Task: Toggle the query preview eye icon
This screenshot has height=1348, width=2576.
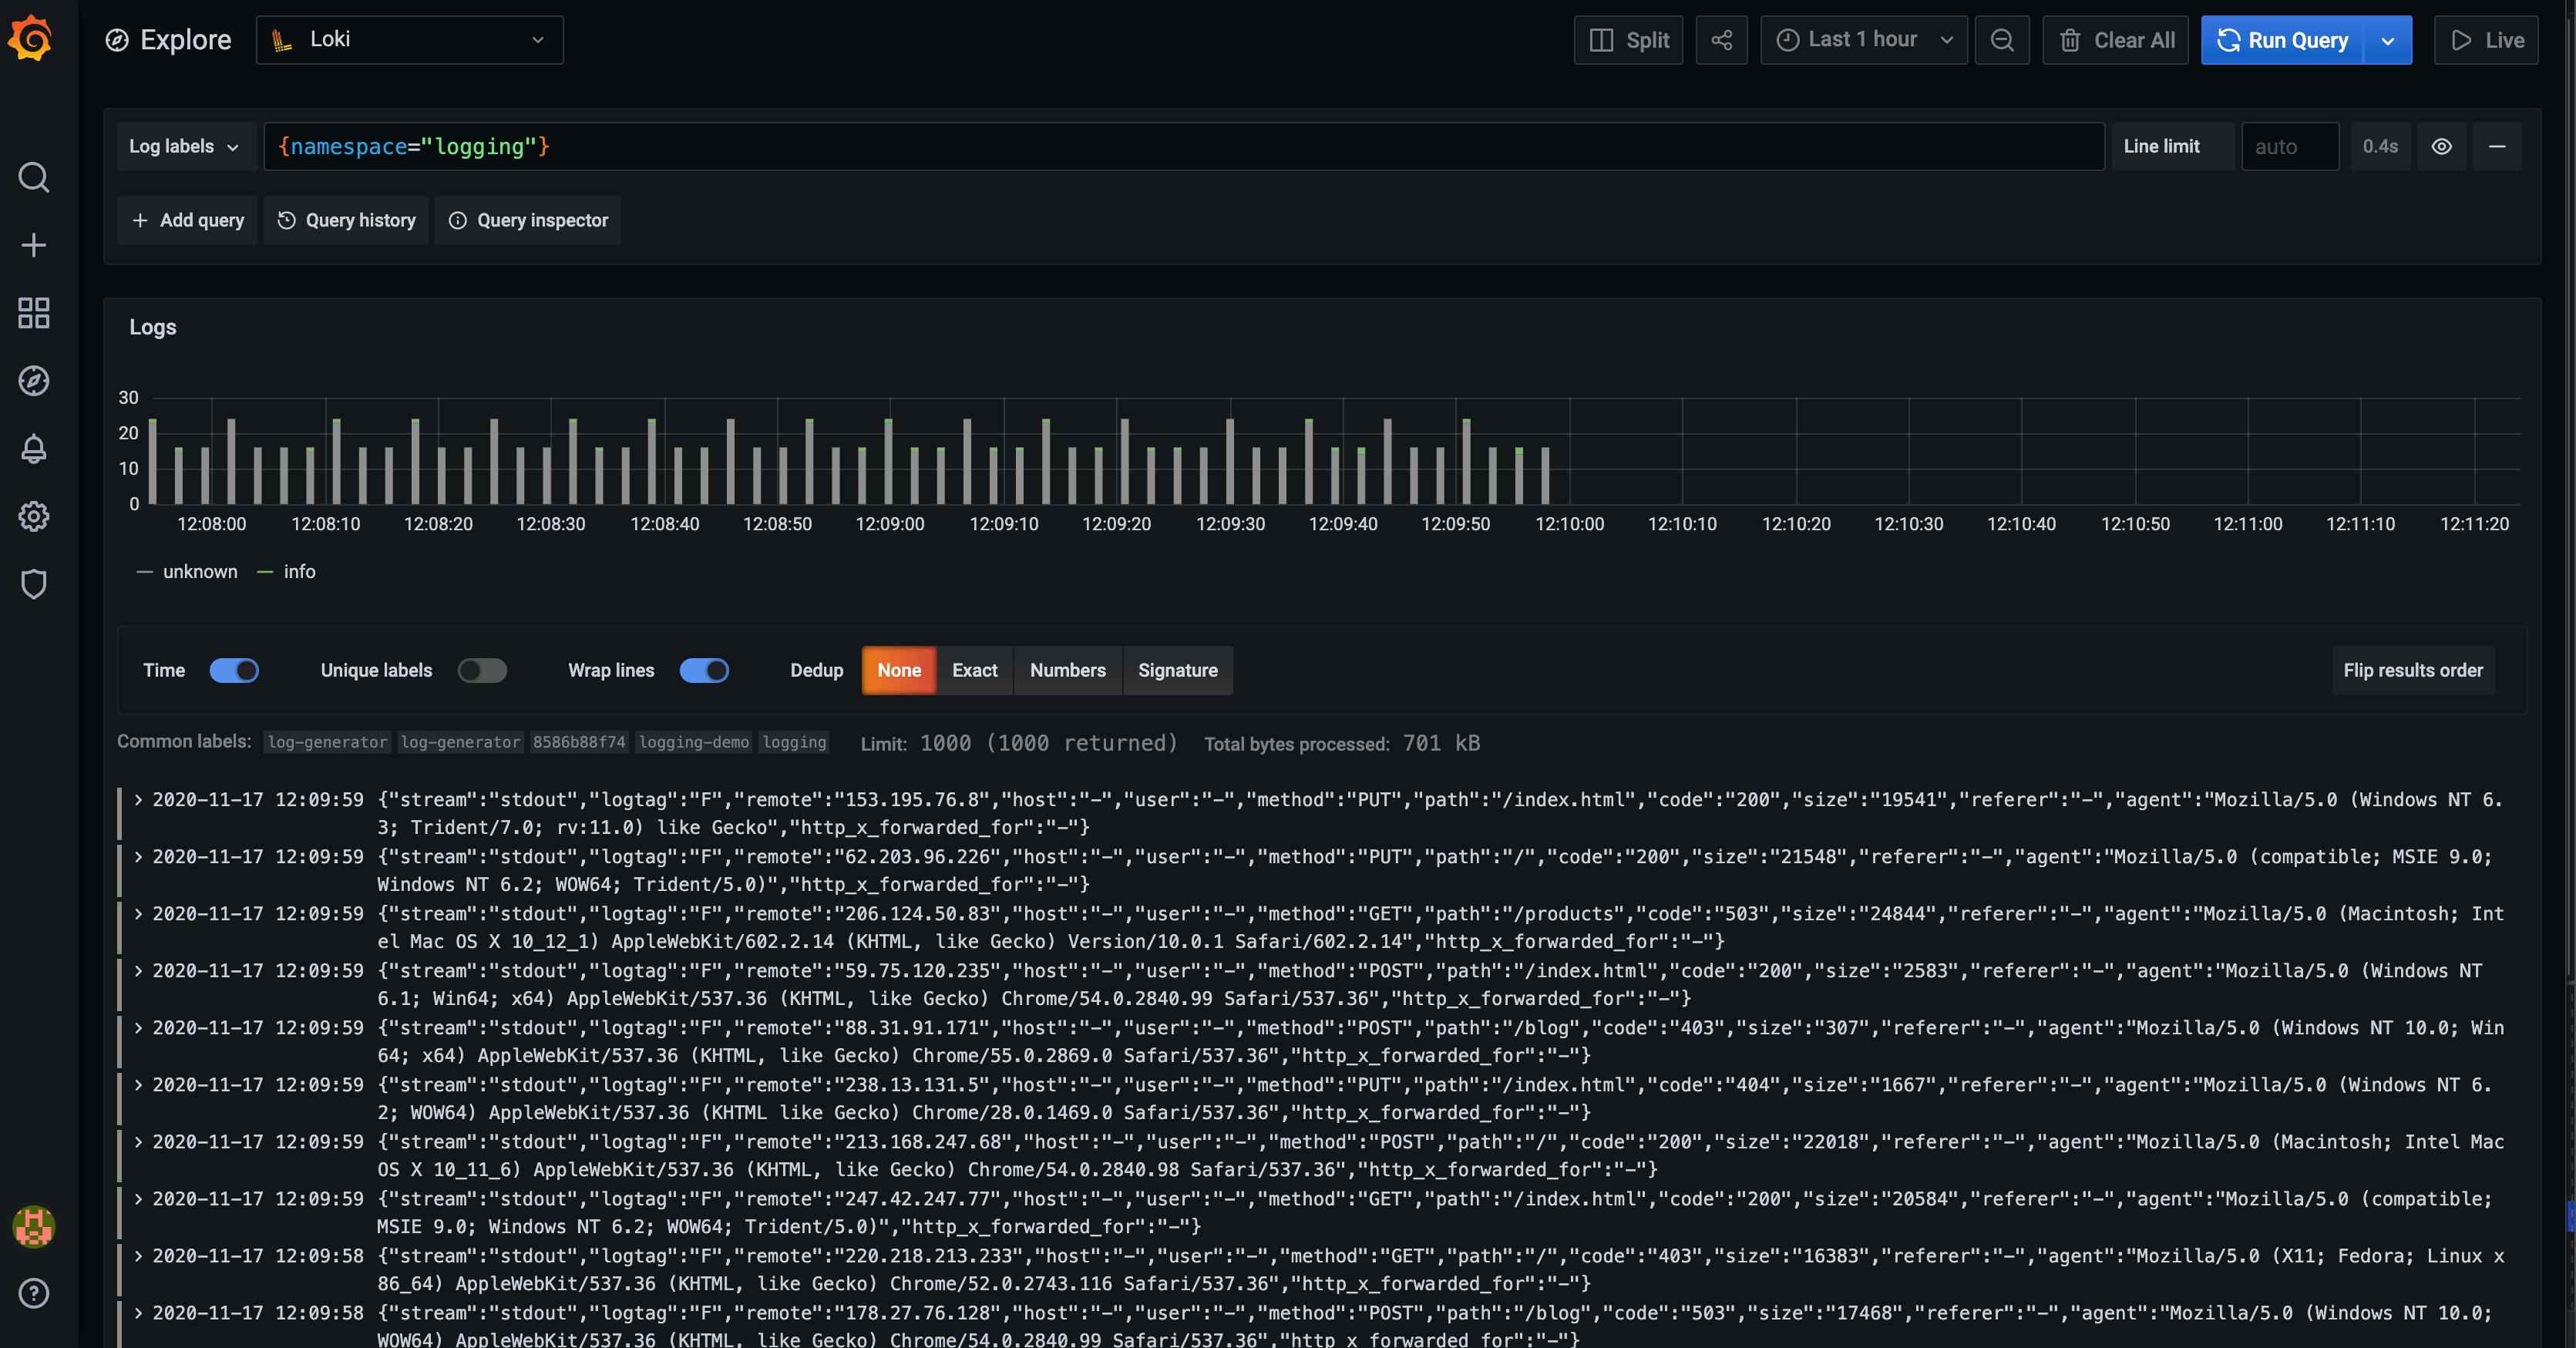Action: 2442,146
